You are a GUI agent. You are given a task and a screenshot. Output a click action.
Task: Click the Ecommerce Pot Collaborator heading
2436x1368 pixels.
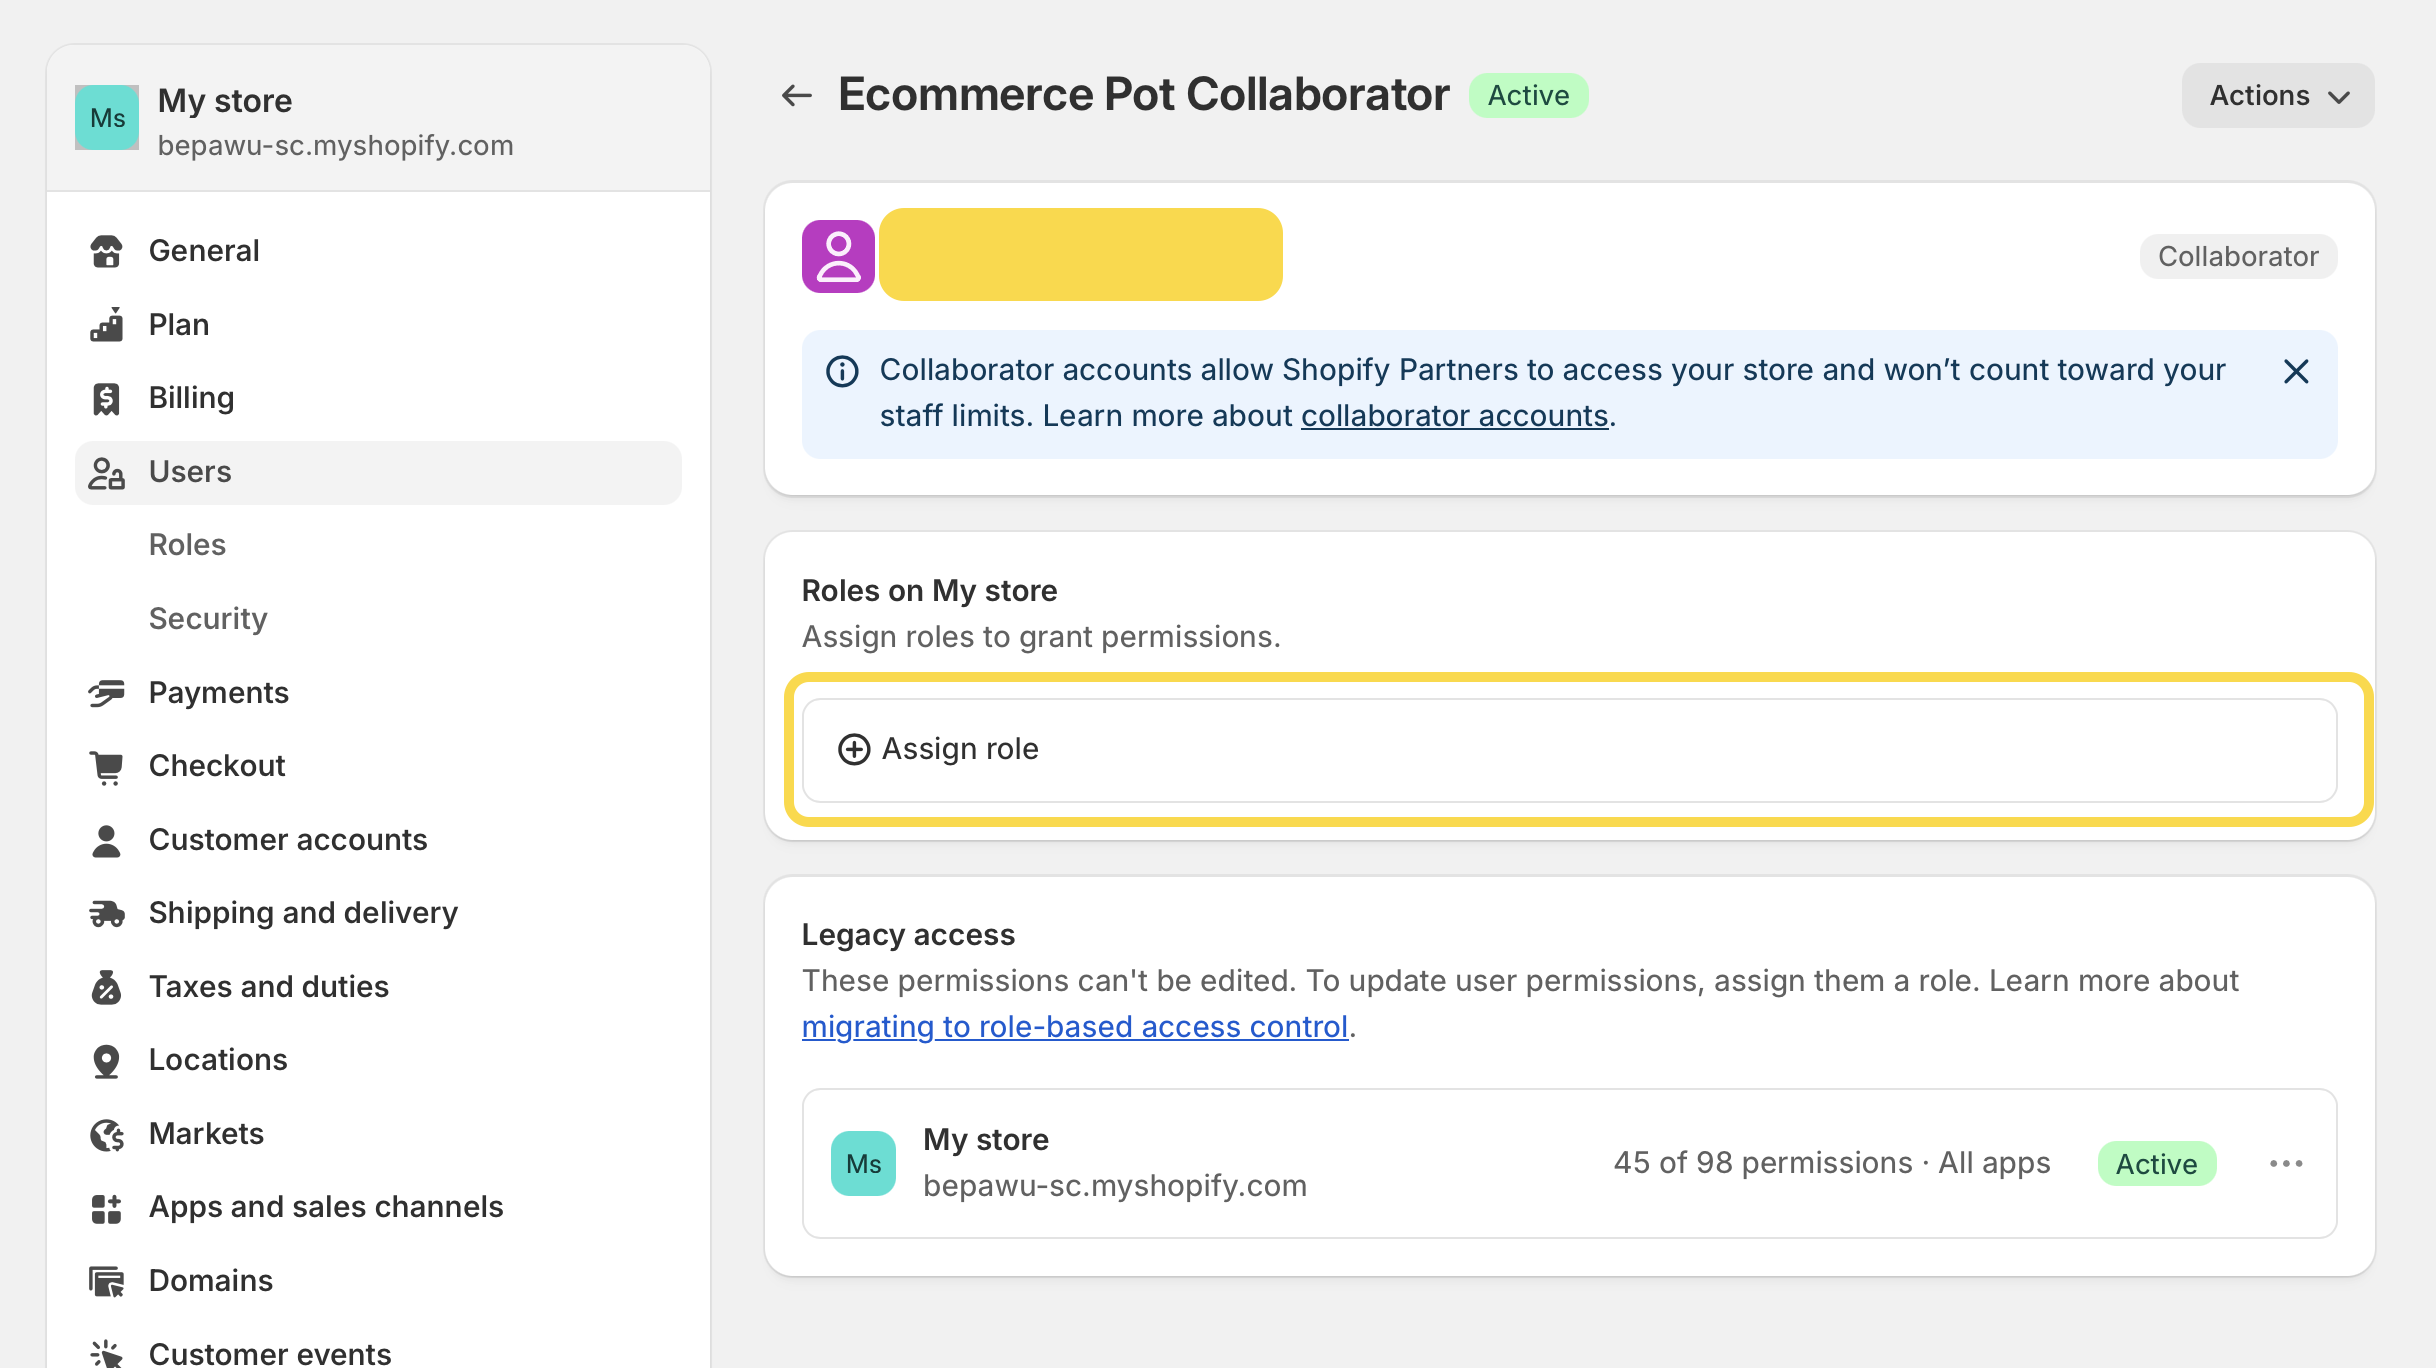point(1144,95)
